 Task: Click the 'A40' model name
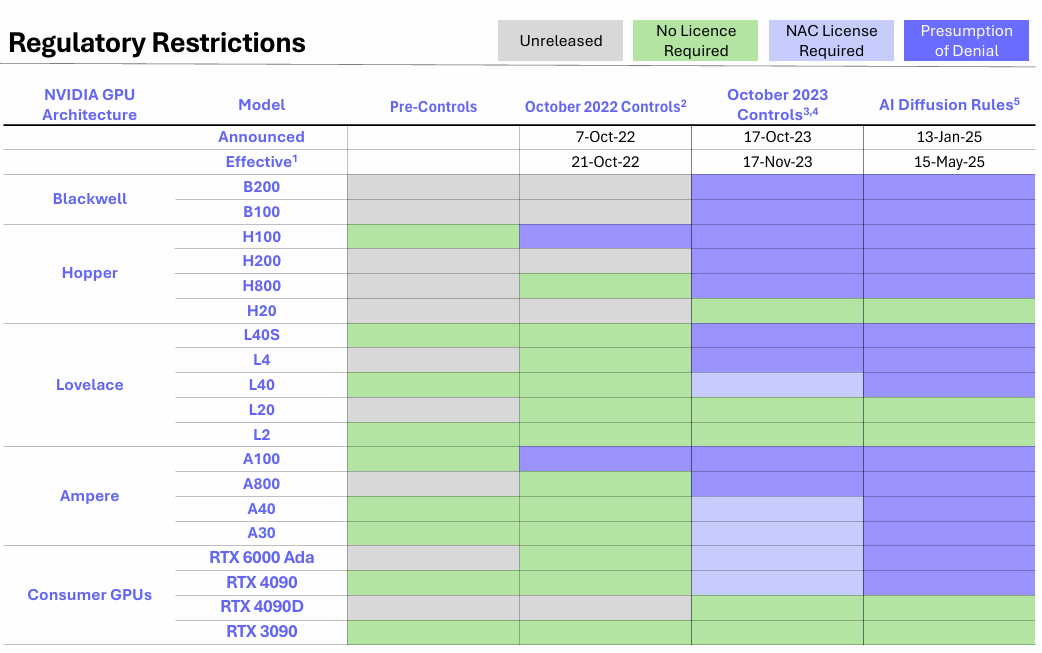pos(262,509)
